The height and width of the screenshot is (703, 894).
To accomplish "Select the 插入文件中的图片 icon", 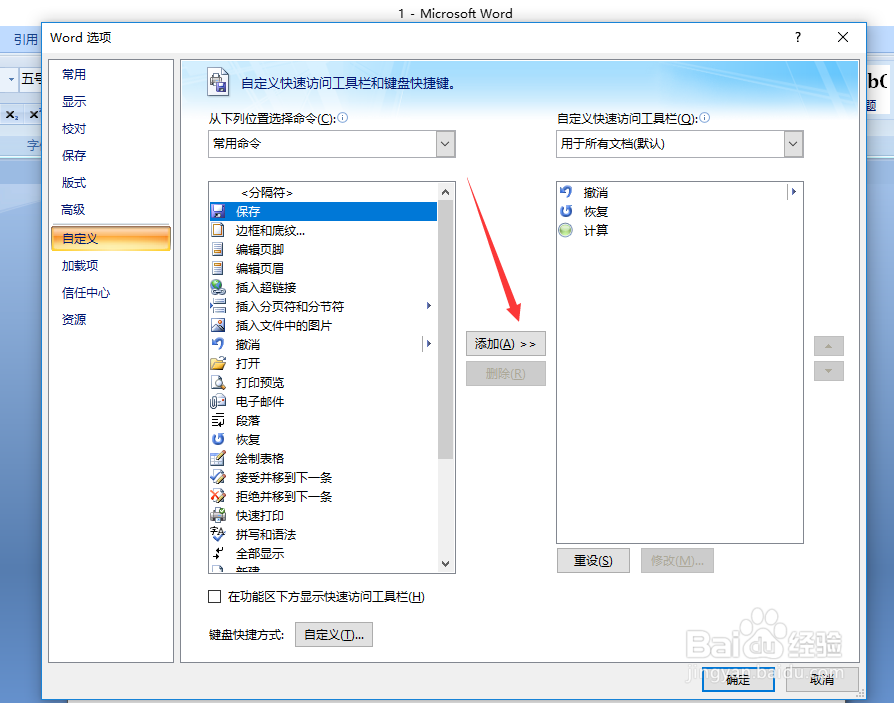I will click(218, 325).
